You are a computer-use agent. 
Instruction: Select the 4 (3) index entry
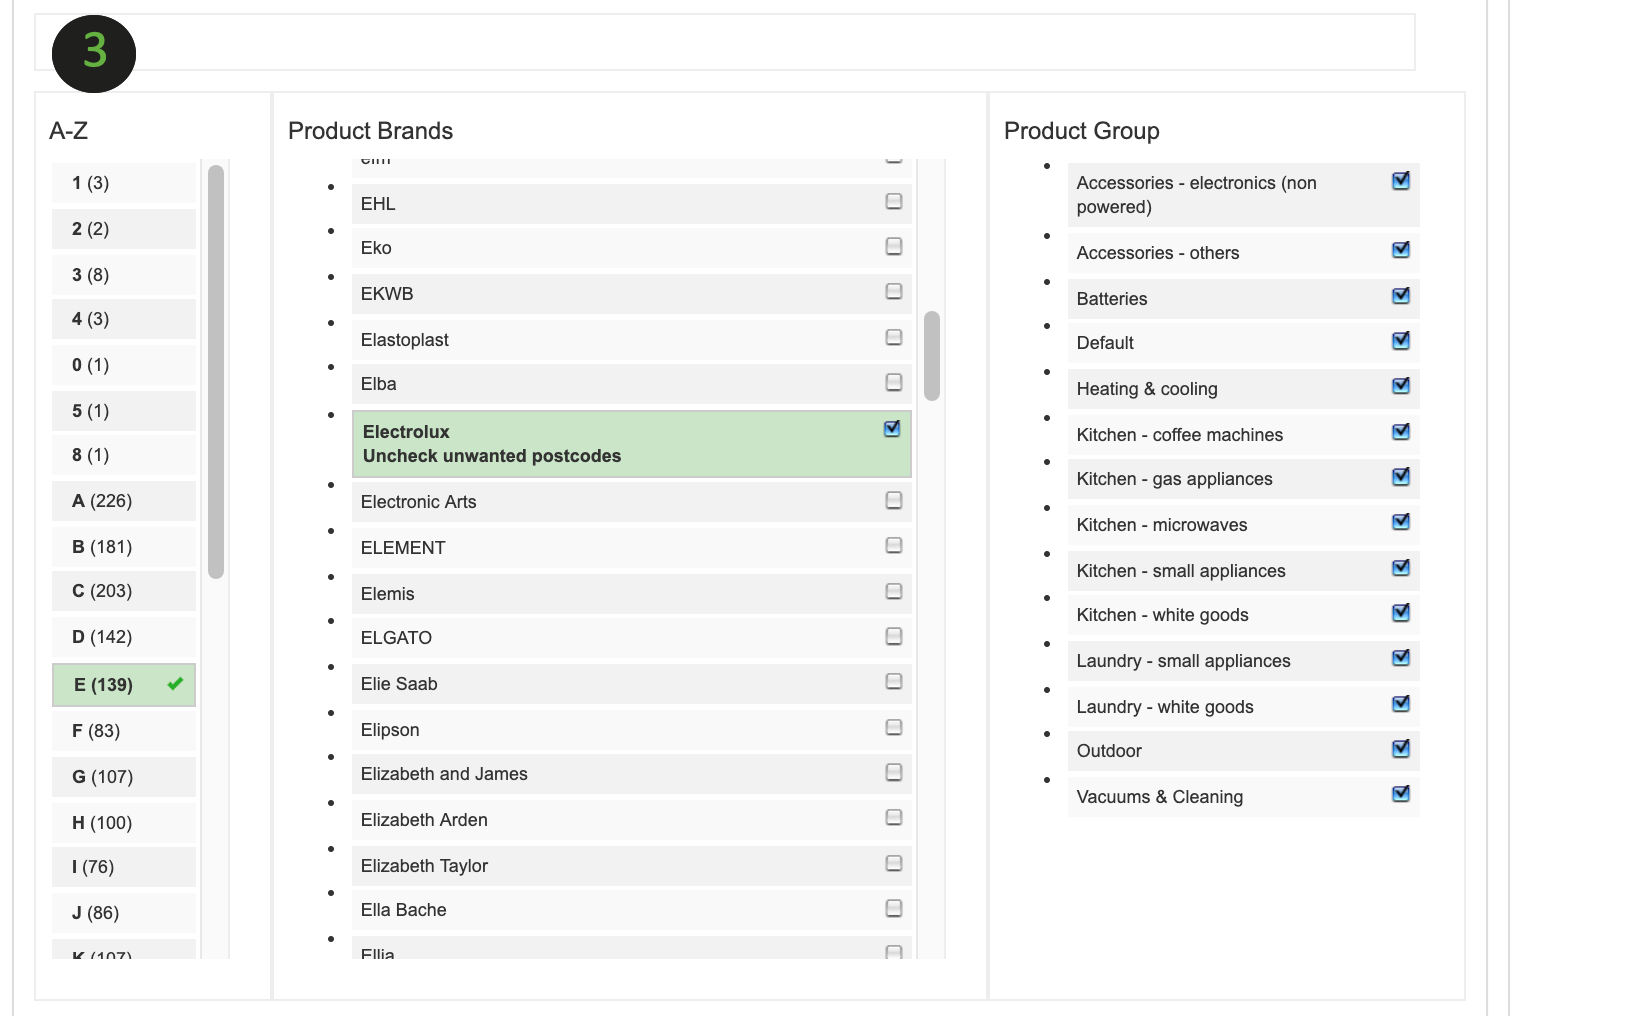click(x=124, y=319)
